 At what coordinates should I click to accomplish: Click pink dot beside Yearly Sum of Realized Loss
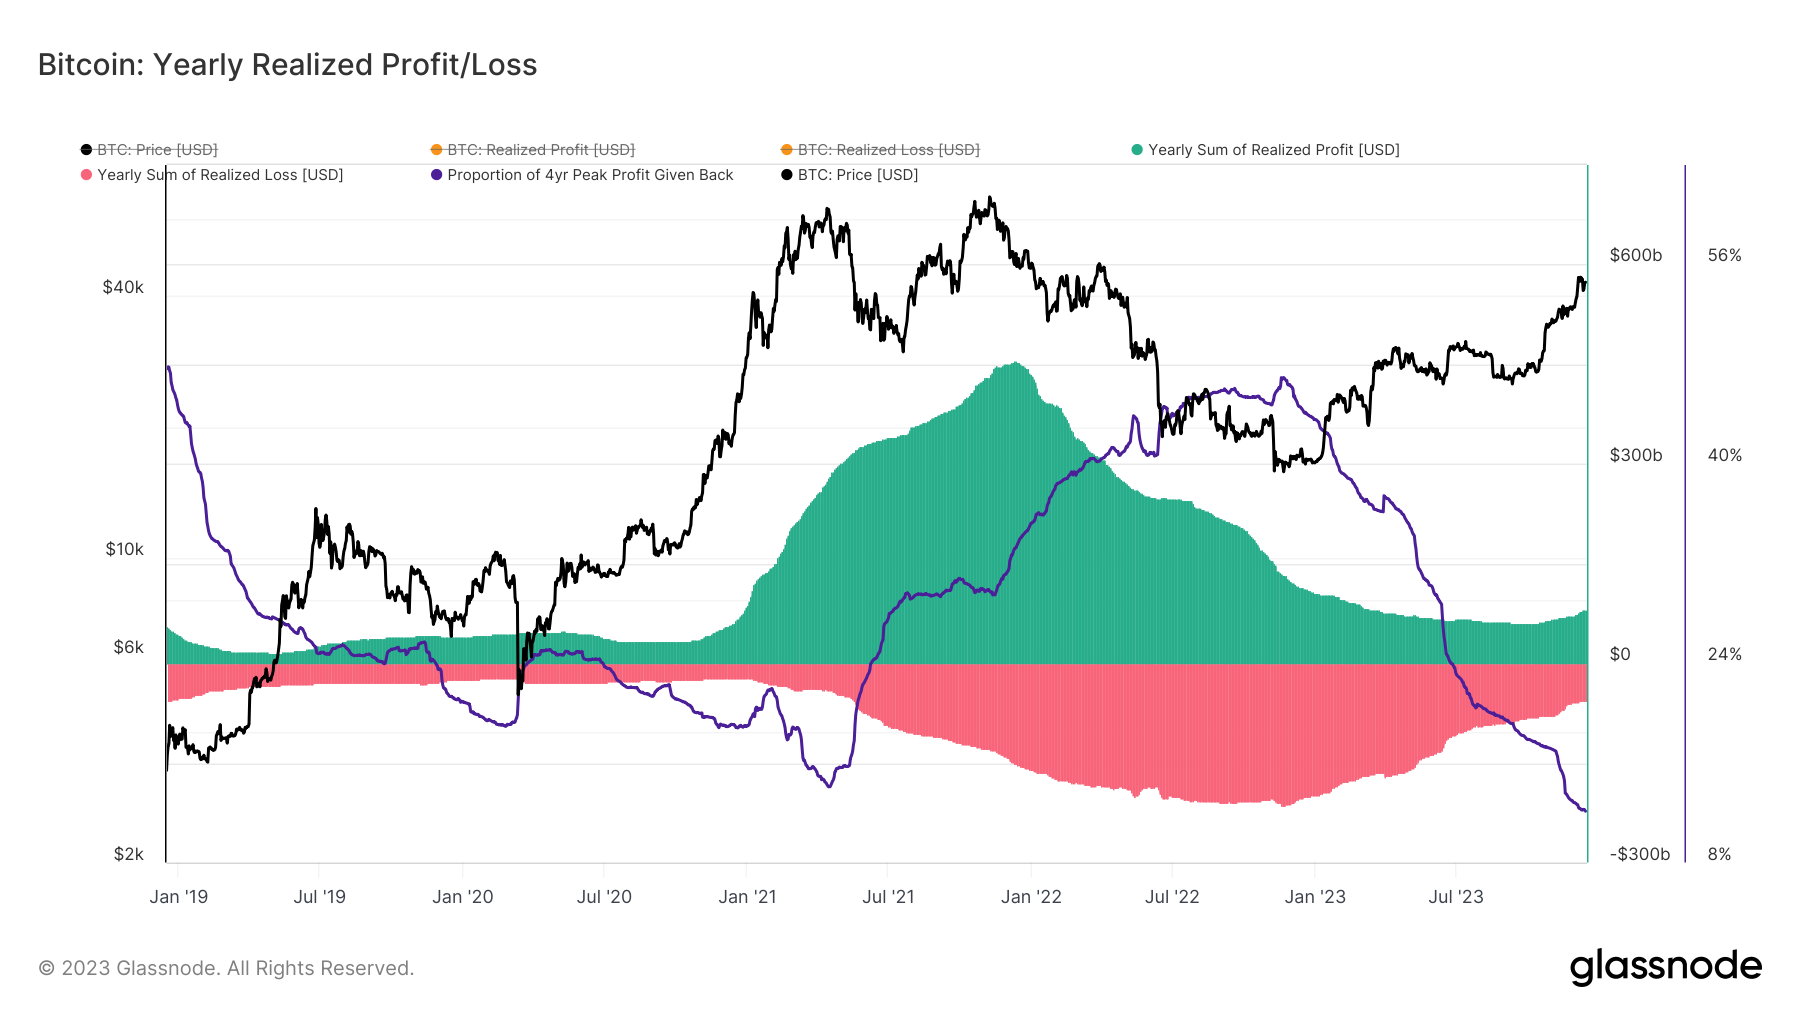click(87, 175)
